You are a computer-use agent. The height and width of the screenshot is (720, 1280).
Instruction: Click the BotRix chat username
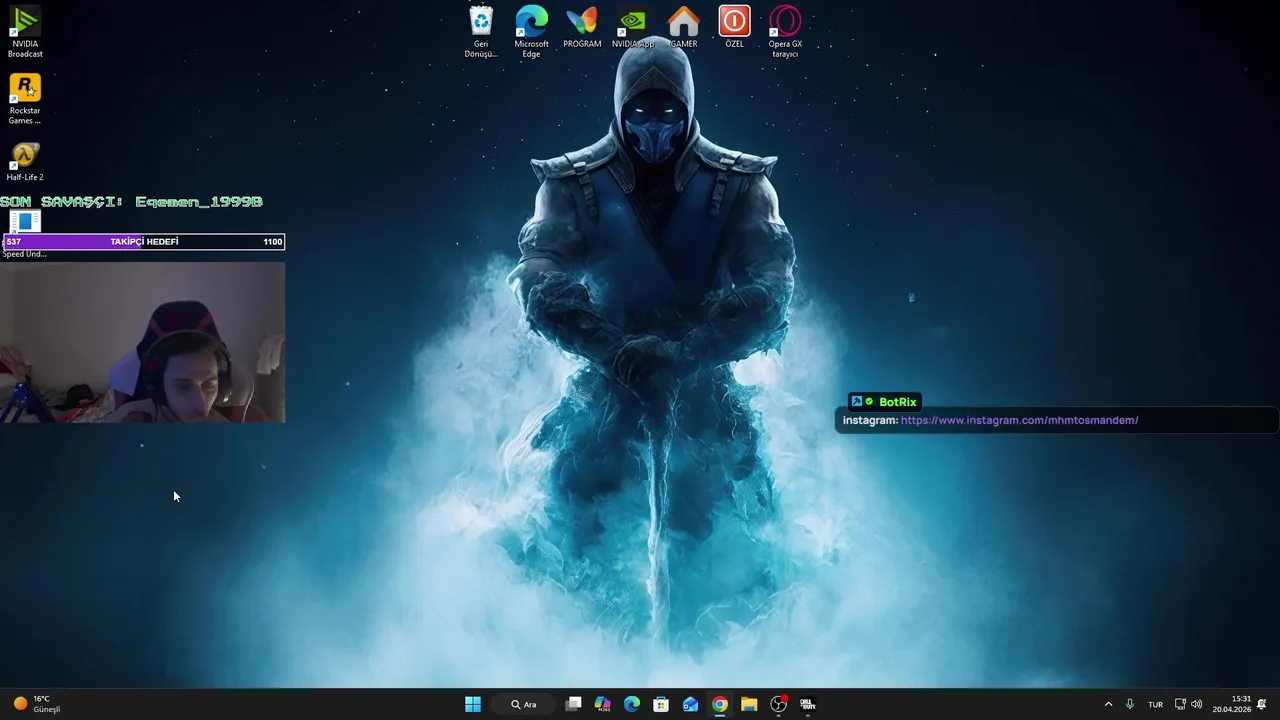tap(897, 402)
